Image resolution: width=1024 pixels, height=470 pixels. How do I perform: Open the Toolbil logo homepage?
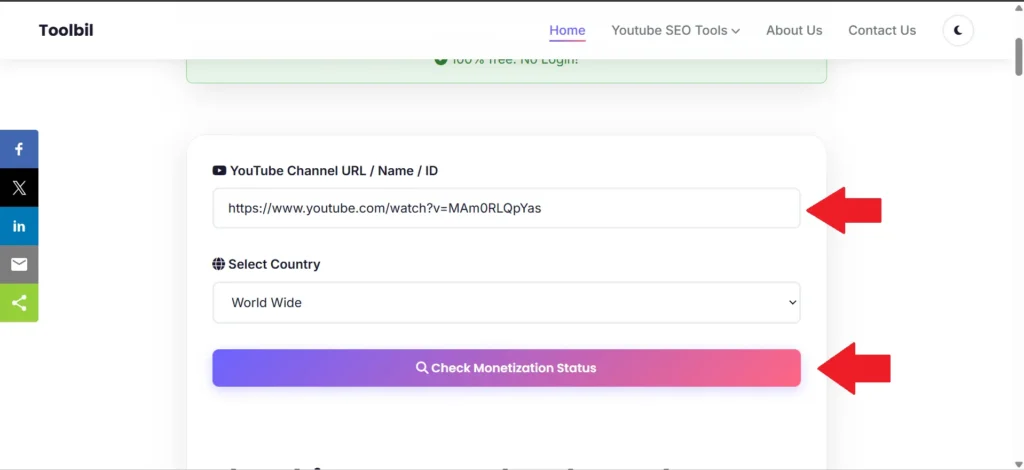[66, 30]
